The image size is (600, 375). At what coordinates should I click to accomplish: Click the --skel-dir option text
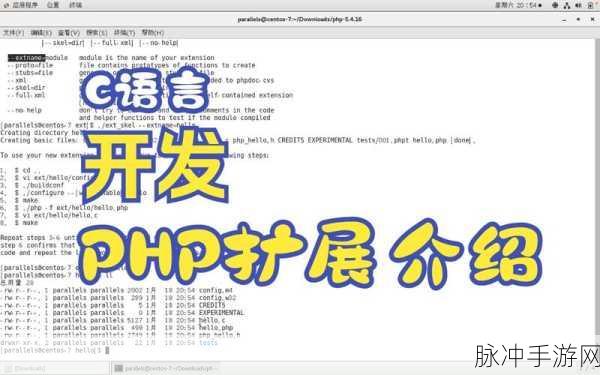tap(26, 88)
